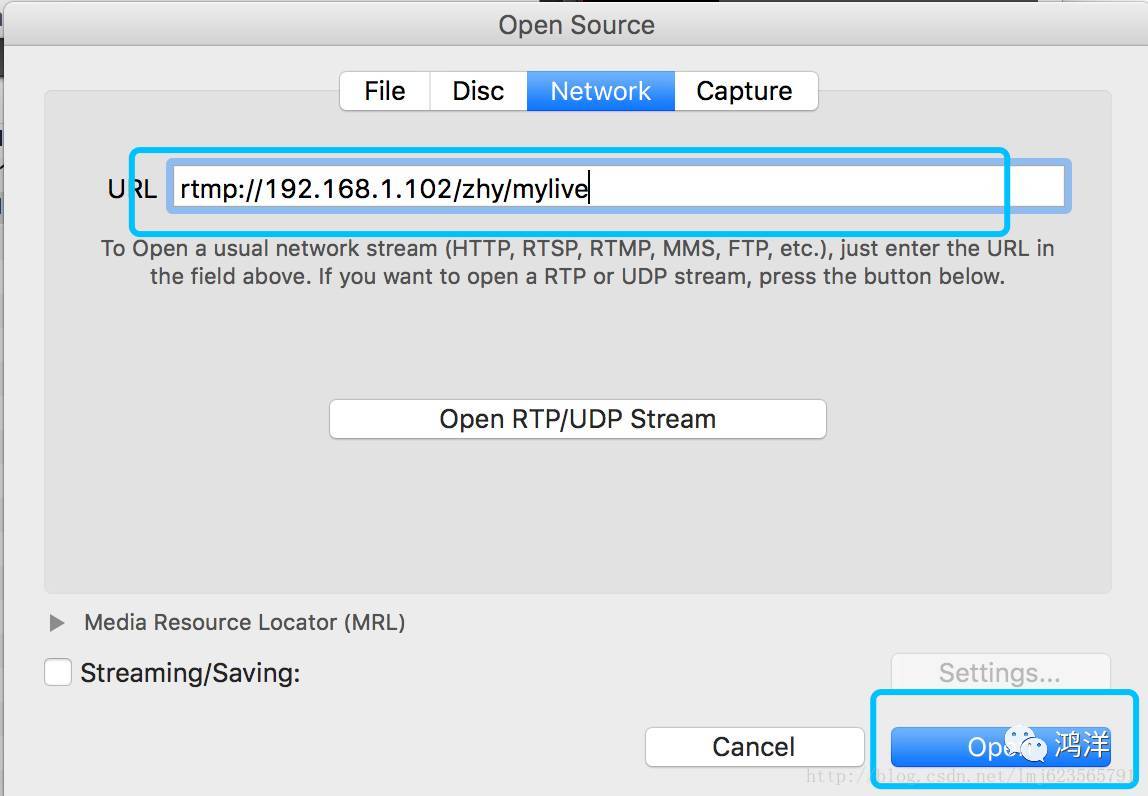Select the Network tab
The width and height of the screenshot is (1148, 796).
coord(600,91)
